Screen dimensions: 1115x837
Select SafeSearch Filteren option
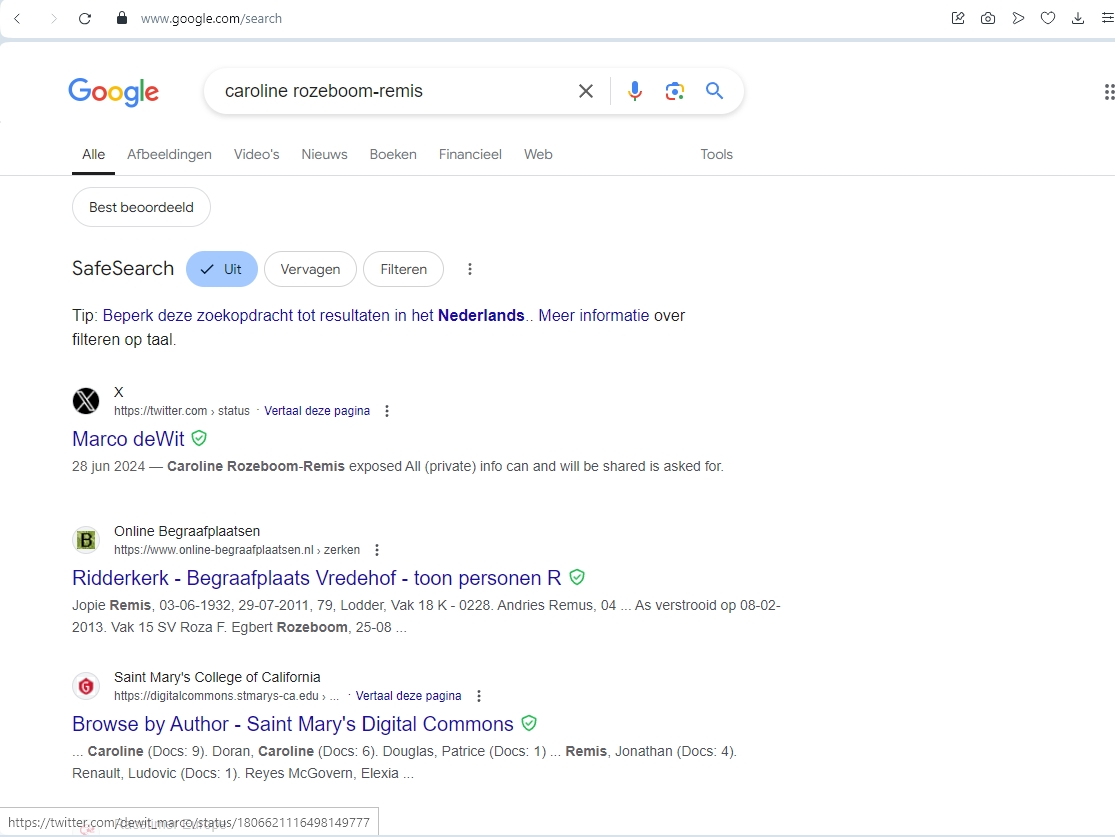pos(403,269)
